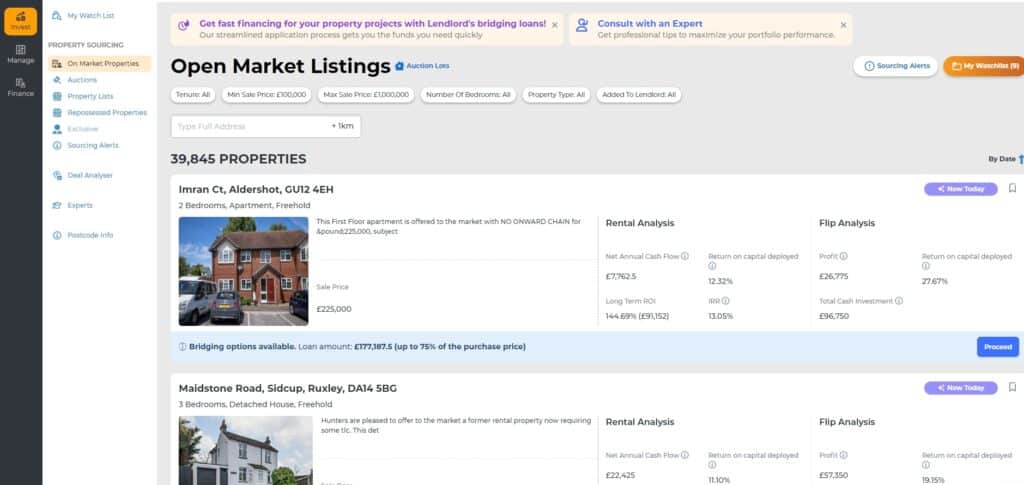Open Exclusive in sidebar
1024x485 pixels.
pos(75,129)
